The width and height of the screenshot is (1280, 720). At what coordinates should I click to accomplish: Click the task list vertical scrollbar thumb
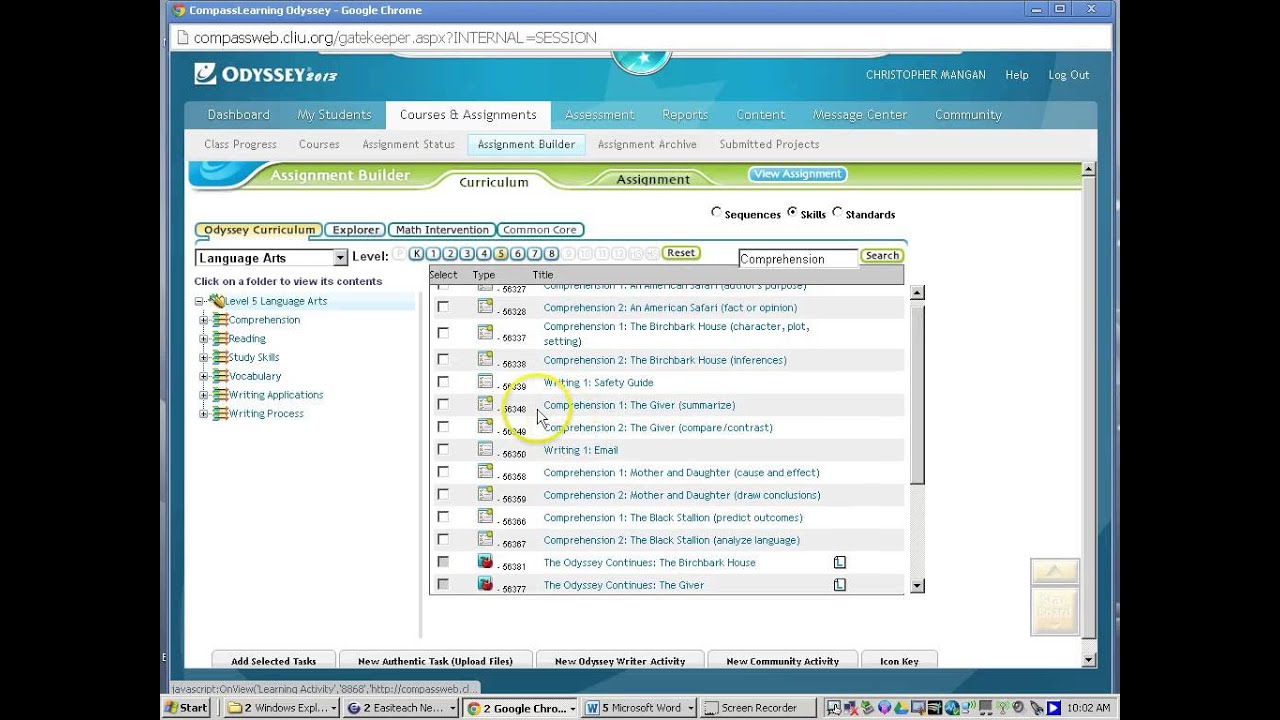(x=917, y=395)
